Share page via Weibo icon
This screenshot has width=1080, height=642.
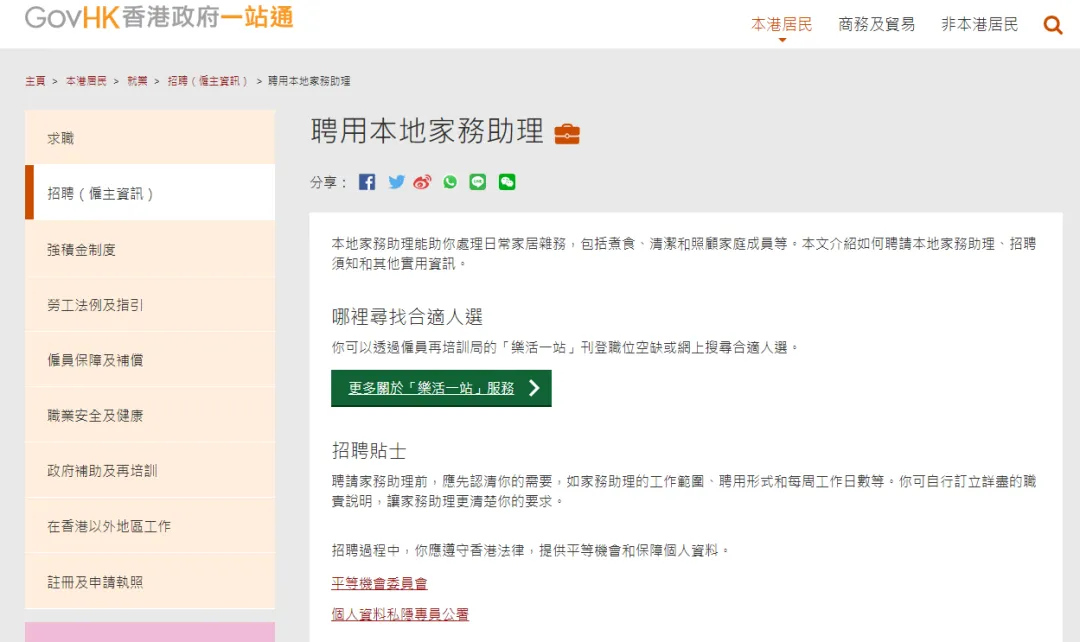click(x=423, y=182)
